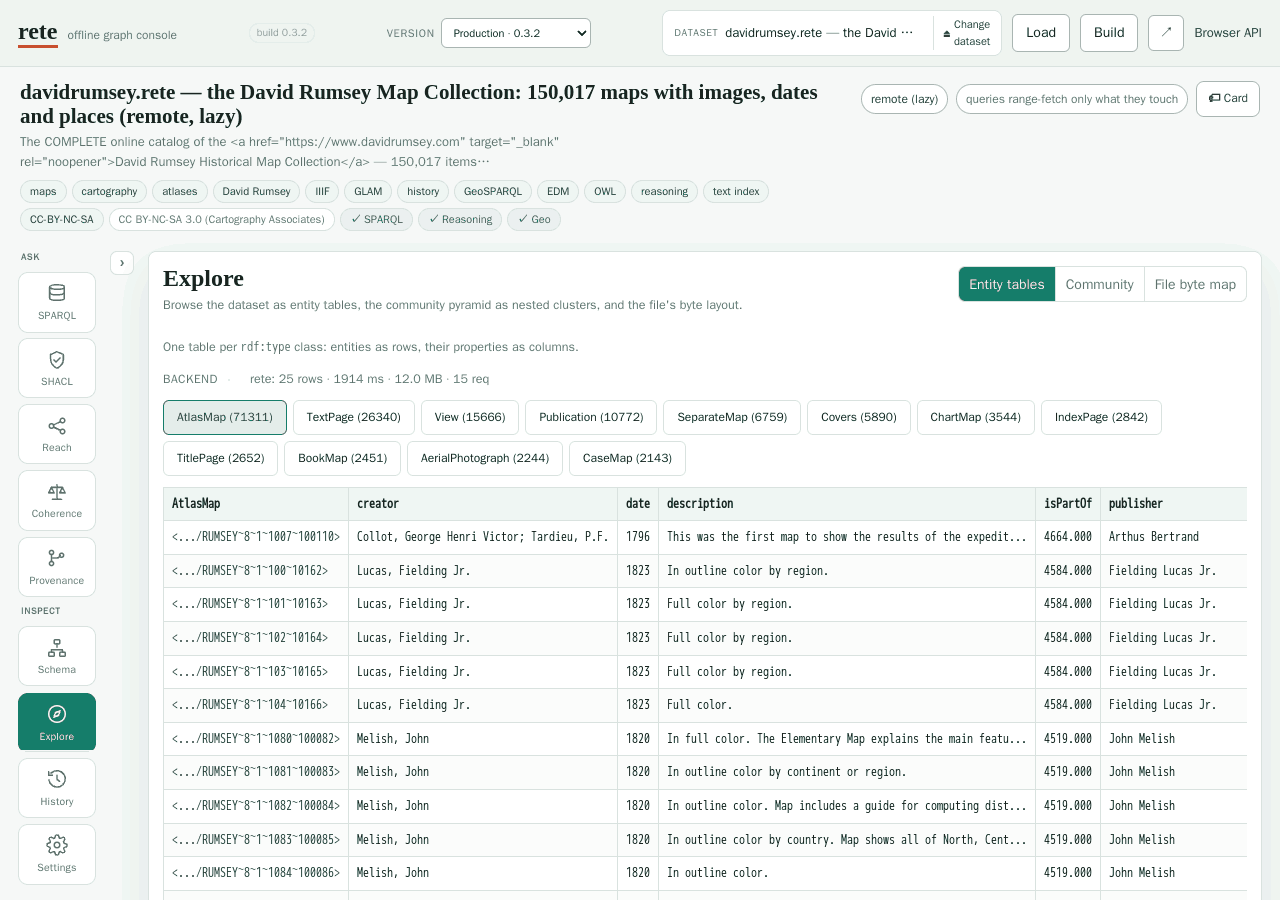Image resolution: width=1280 pixels, height=900 pixels.
Task: Open the Schema inspector
Action: tap(57, 657)
